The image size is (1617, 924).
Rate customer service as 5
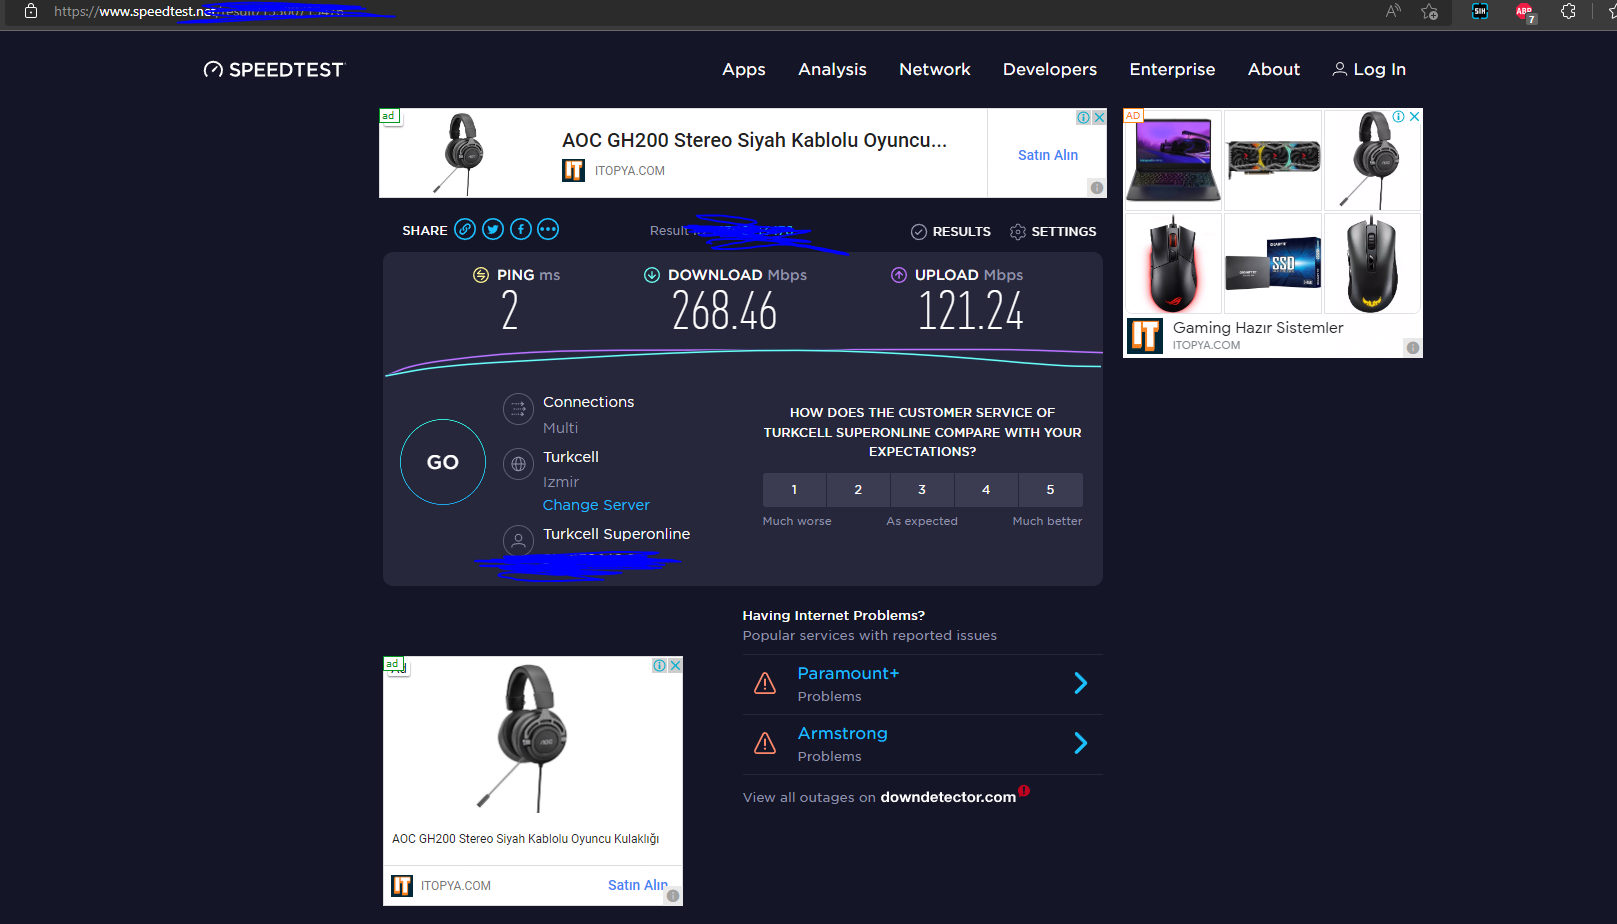[x=1050, y=490]
